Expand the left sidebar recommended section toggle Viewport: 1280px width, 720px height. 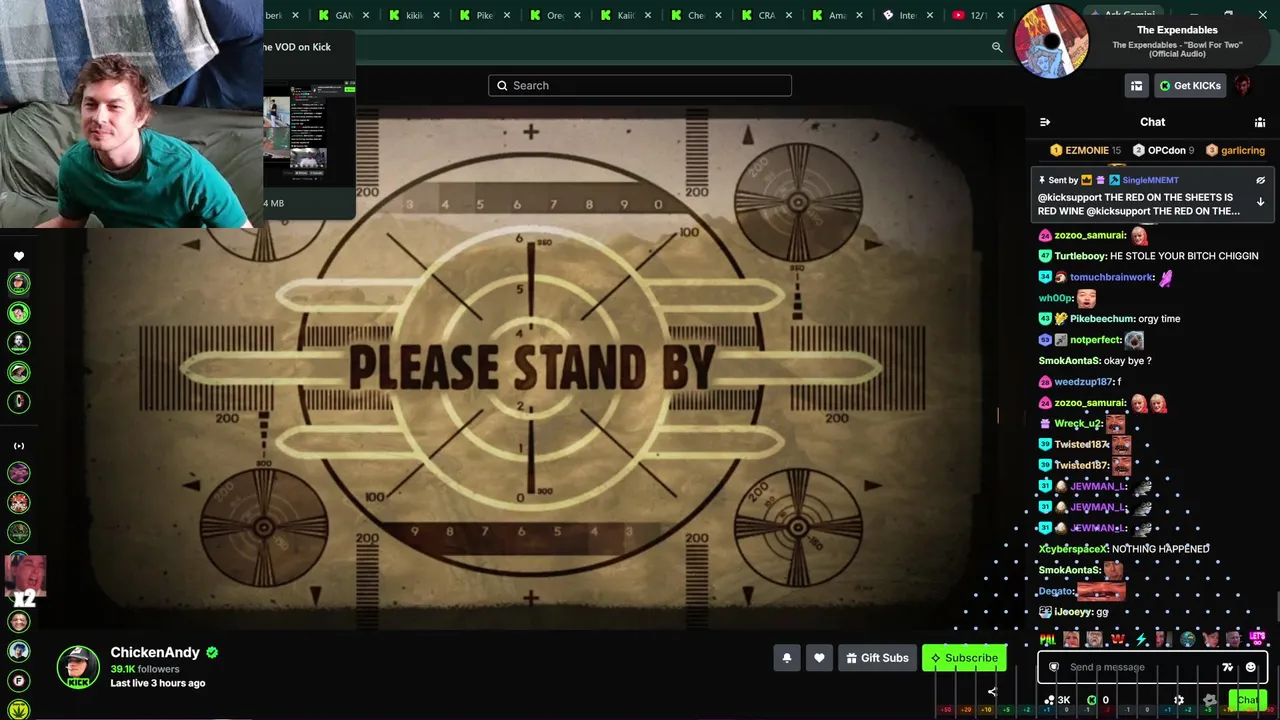[19, 446]
